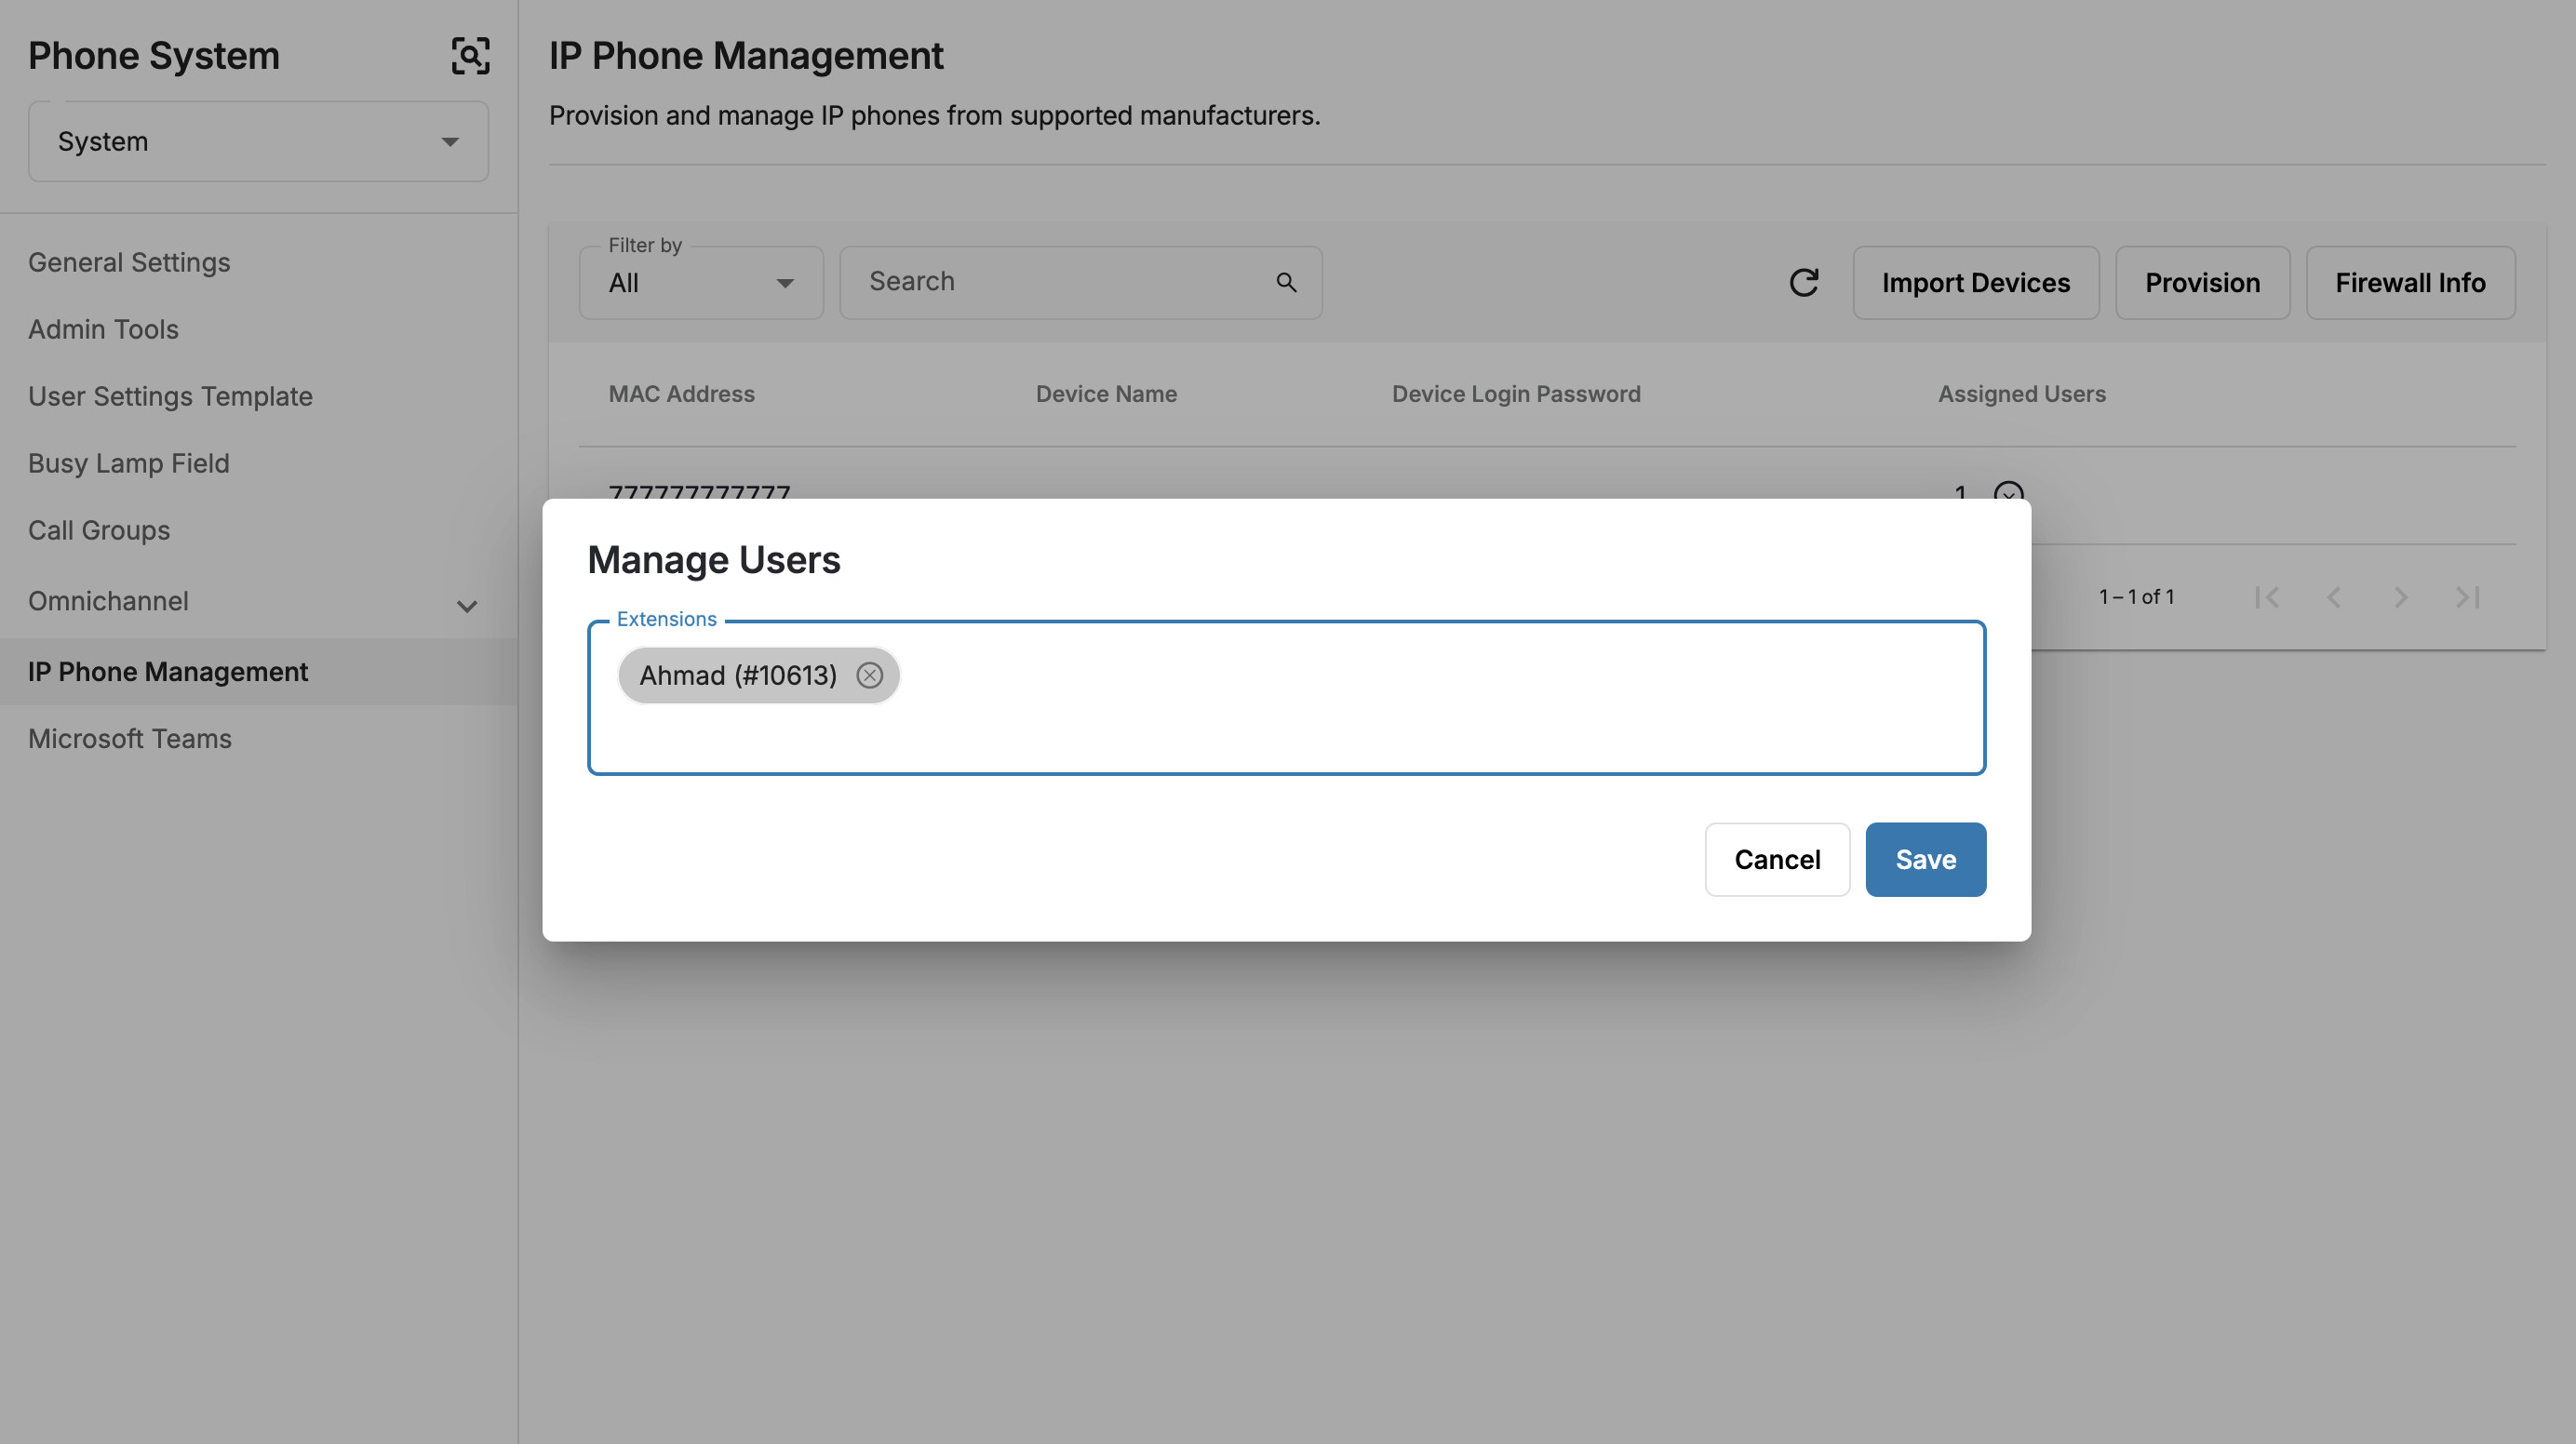Screen dimensions: 2576x1444
Task: Go to last page of results
Action: click(2467, 597)
